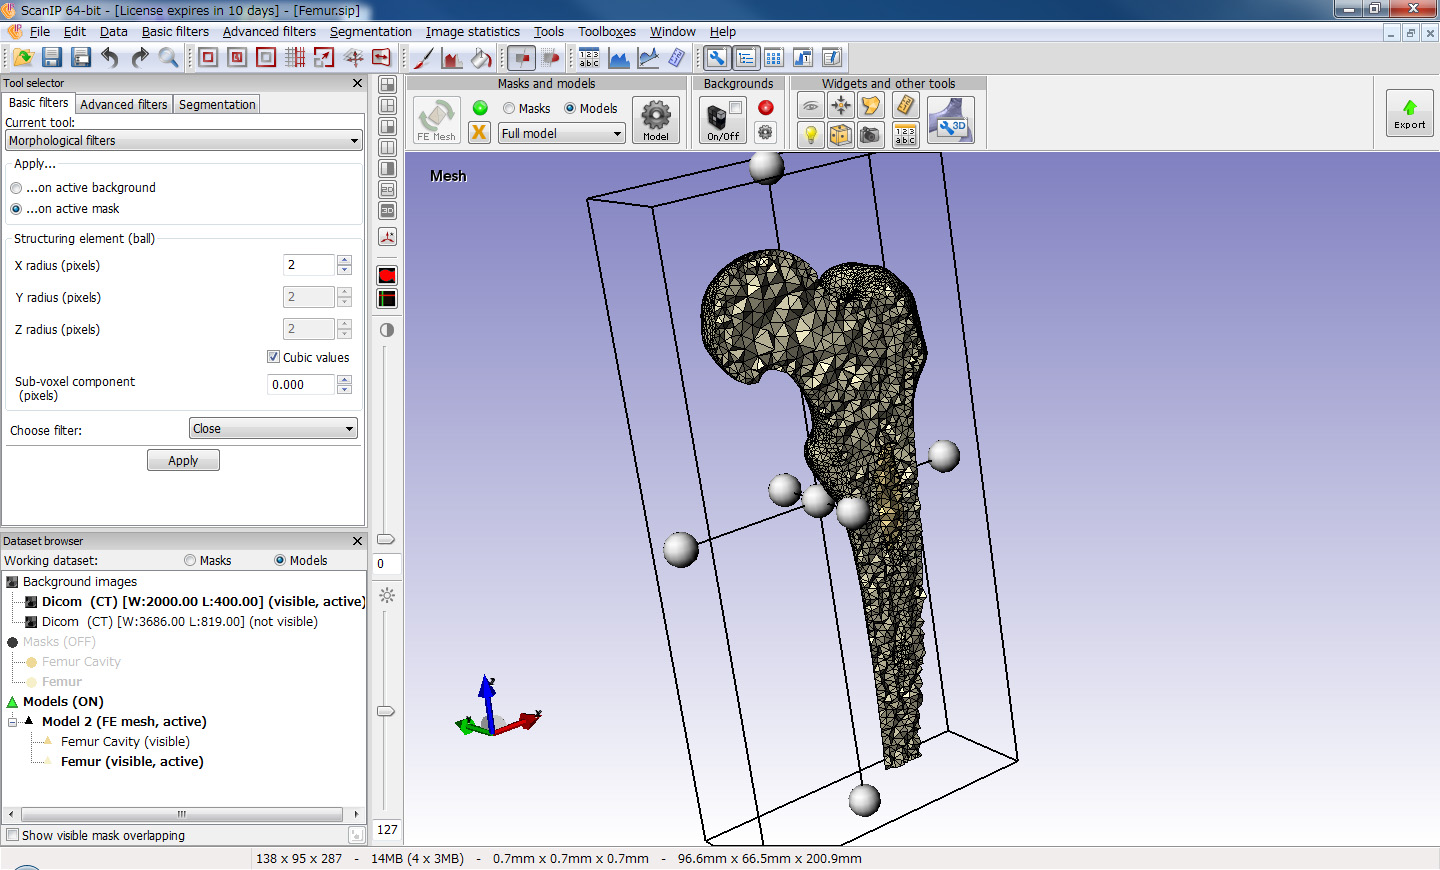
Task: Open the Segmentation menu in the menu bar
Action: (x=370, y=32)
